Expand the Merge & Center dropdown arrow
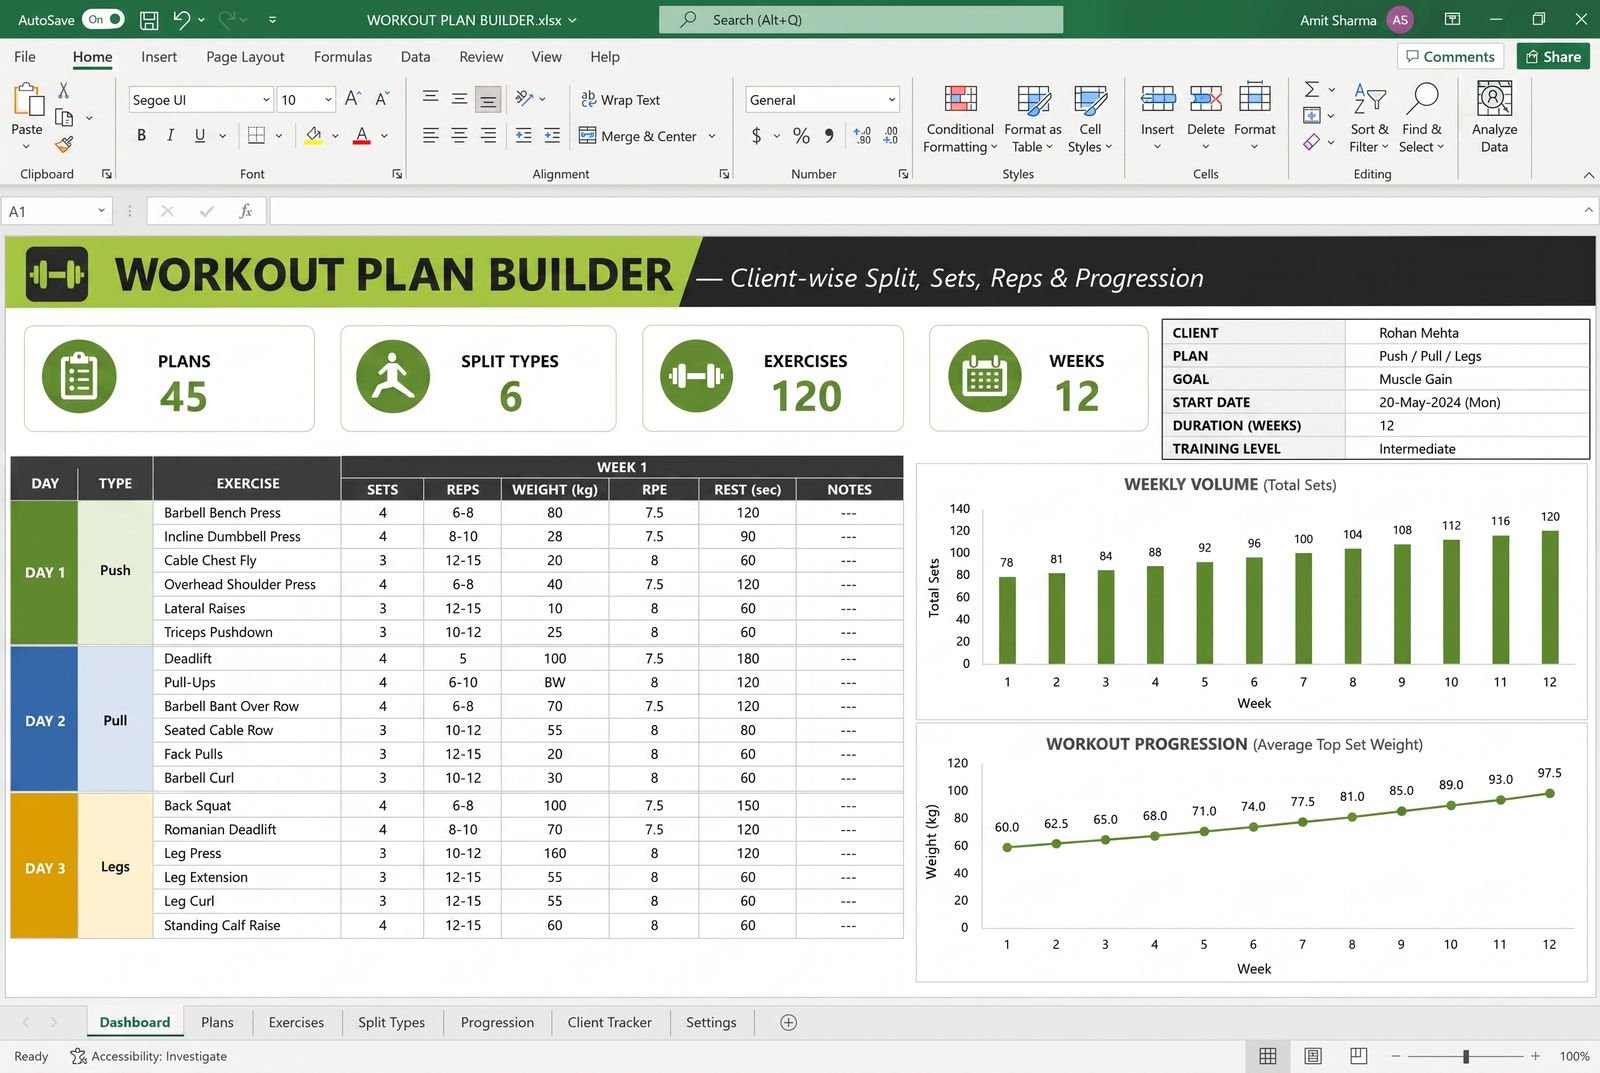Viewport: 1600px width, 1073px height. 712,136
